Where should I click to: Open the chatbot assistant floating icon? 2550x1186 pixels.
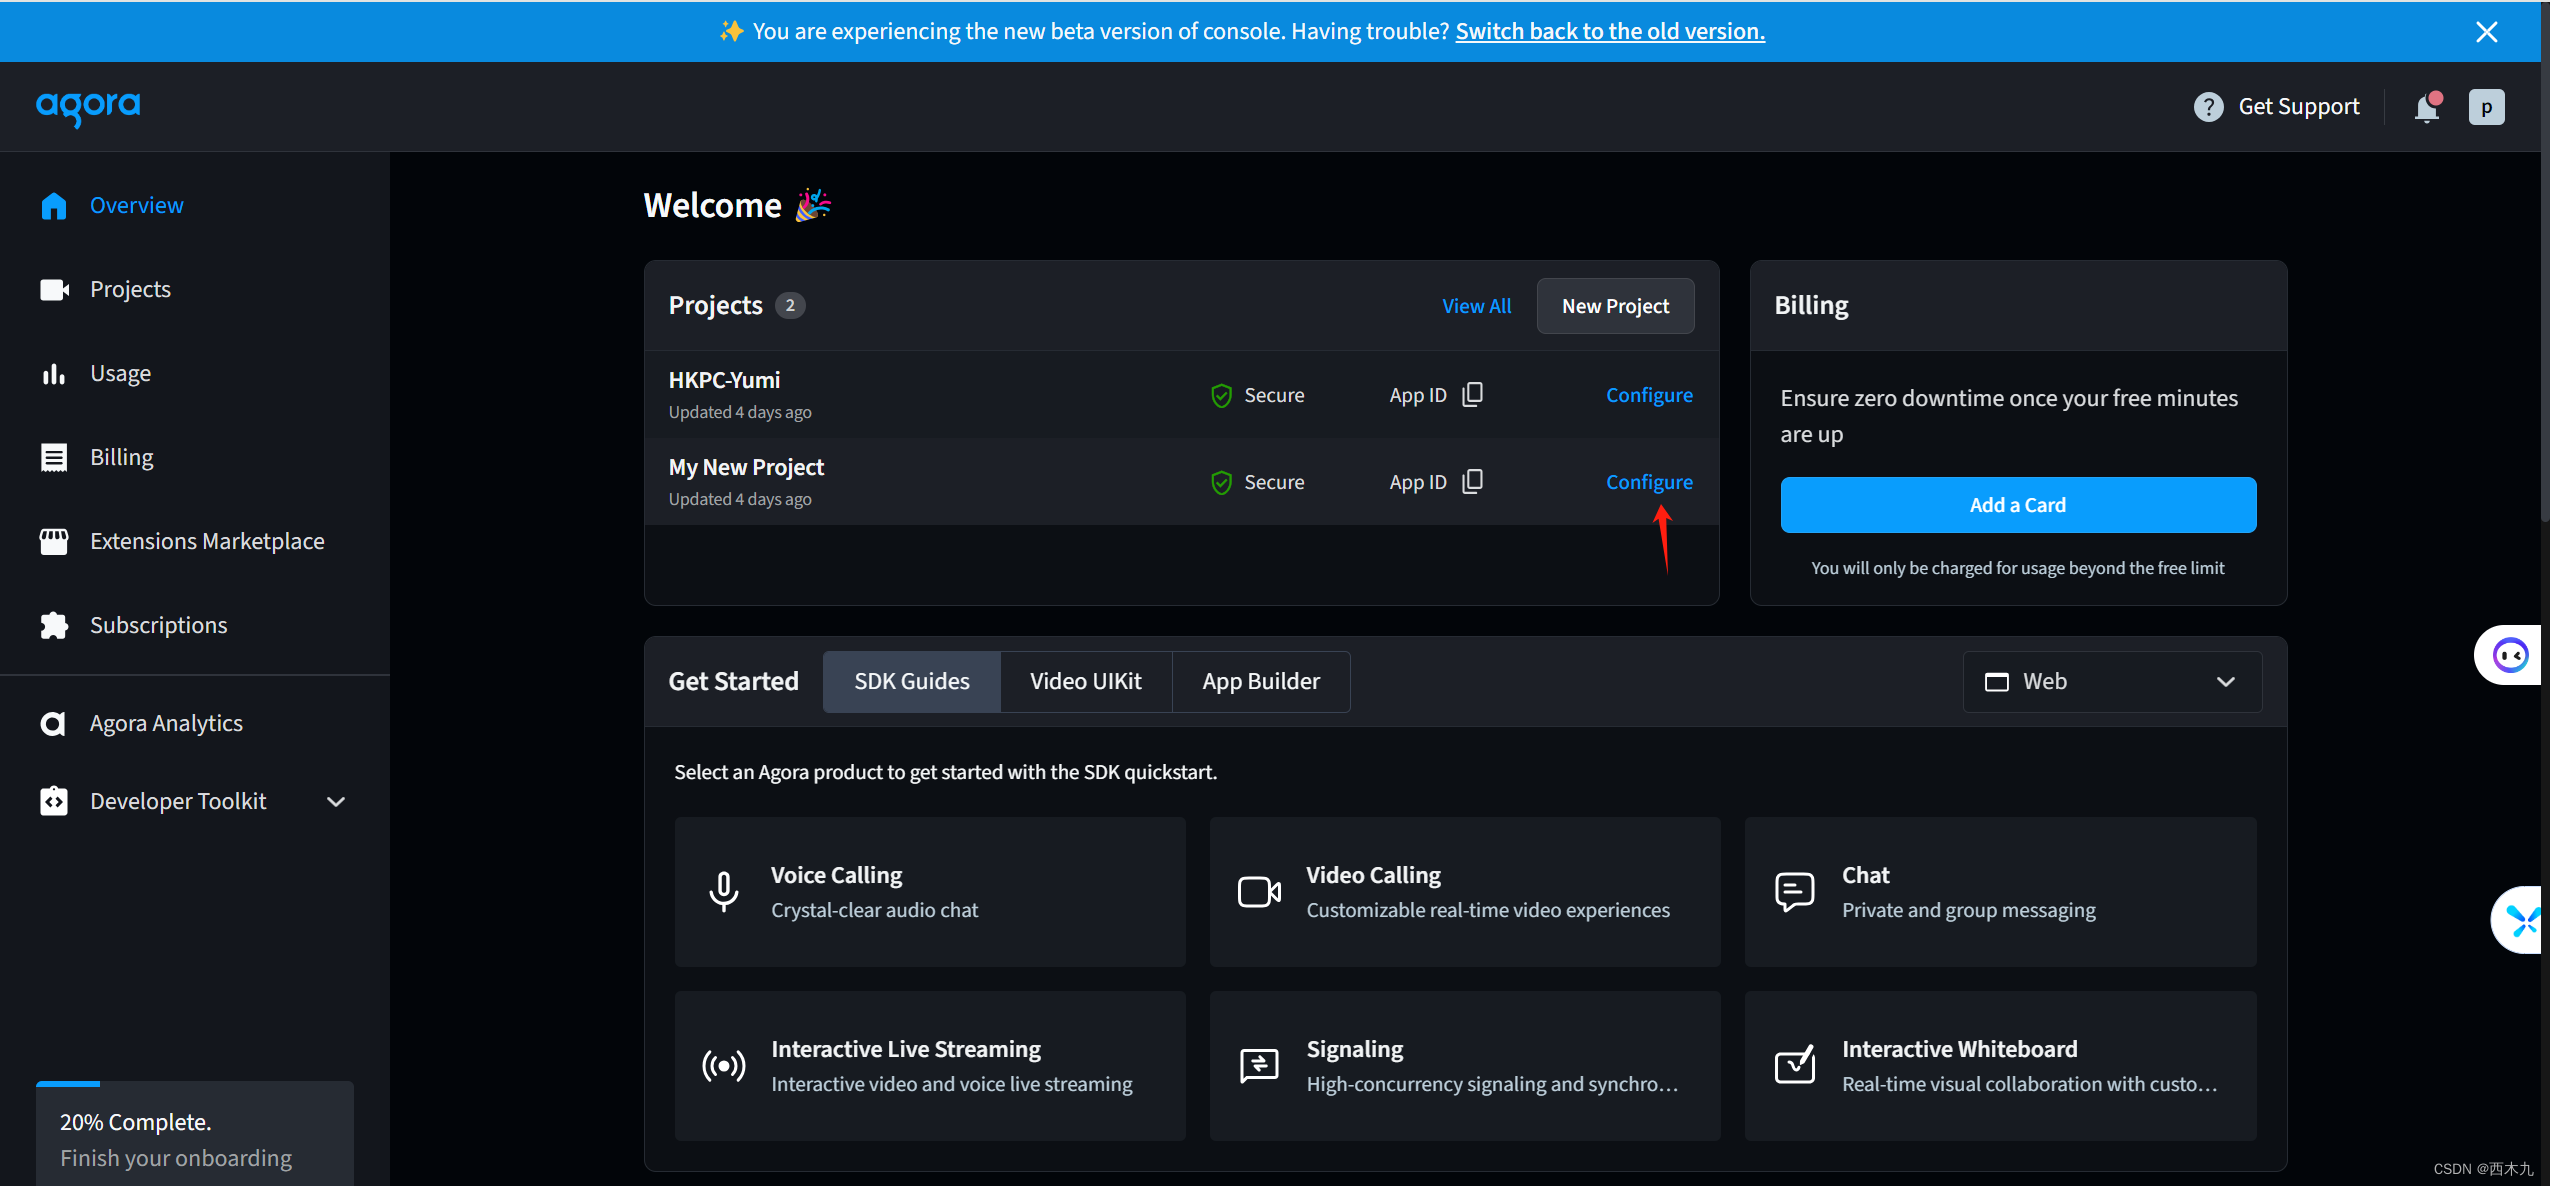pyautogui.click(x=2510, y=655)
